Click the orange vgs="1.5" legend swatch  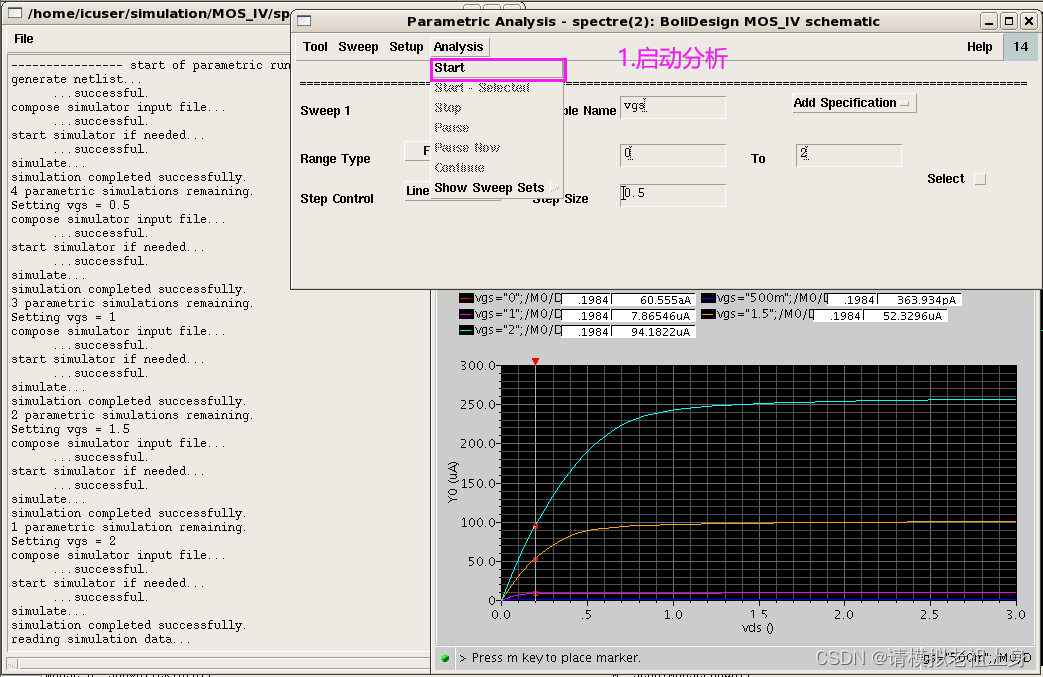[x=708, y=315]
